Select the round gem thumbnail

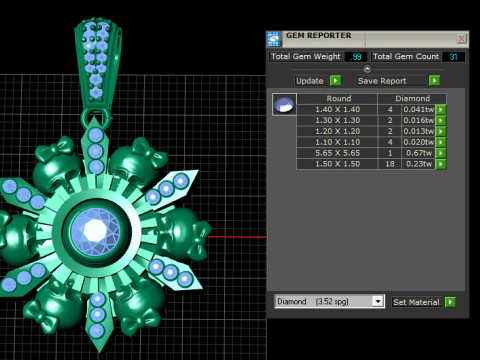pyautogui.click(x=284, y=105)
